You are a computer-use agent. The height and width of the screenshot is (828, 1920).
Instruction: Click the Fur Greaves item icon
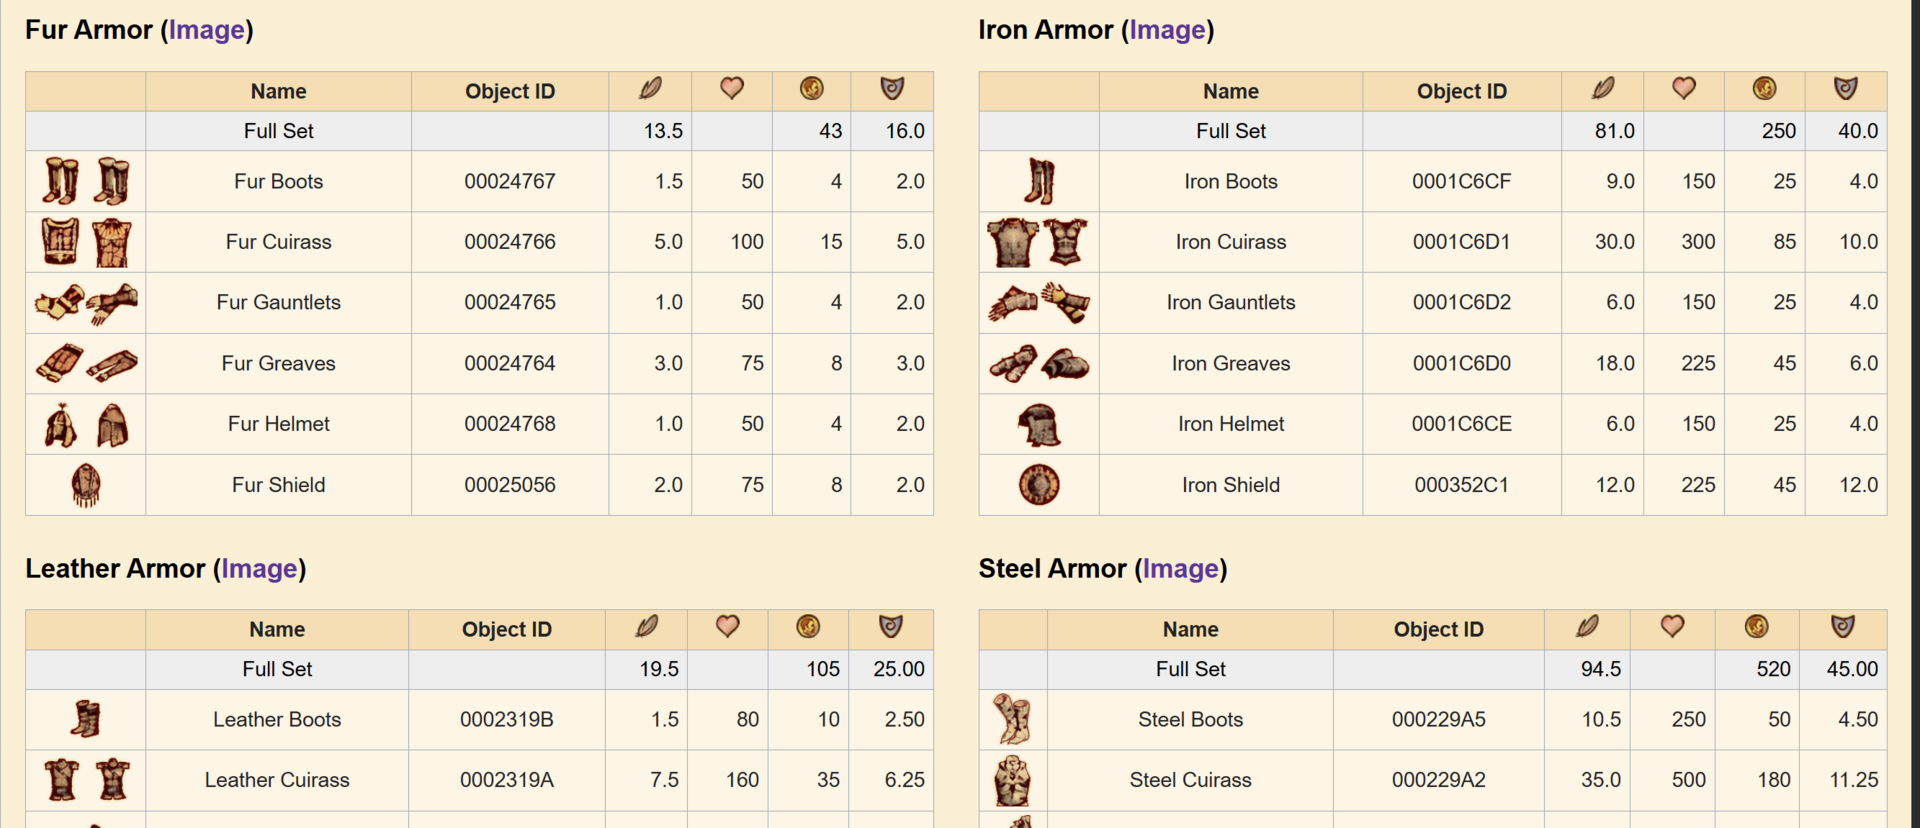[x=86, y=363]
